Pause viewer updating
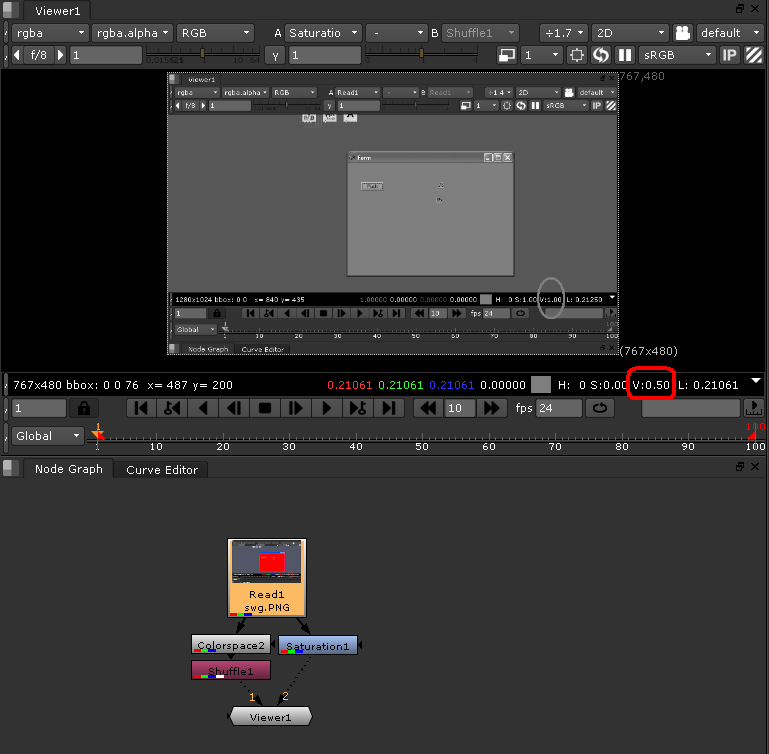 pyautogui.click(x=625, y=55)
